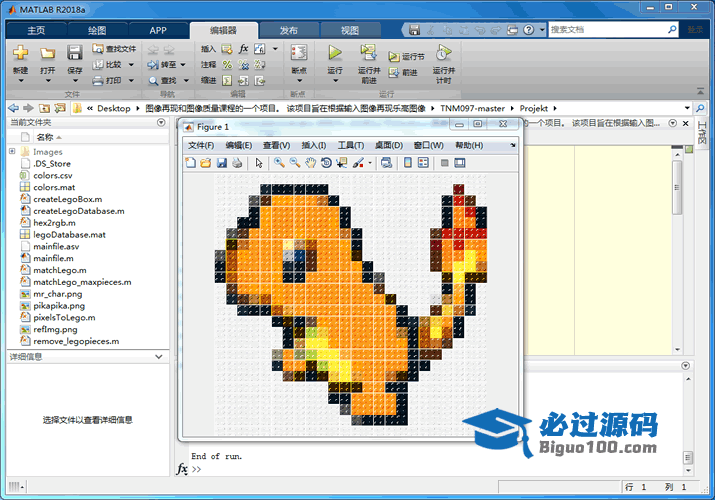The height and width of the screenshot is (500, 715).
Task: Select createLegoBox.m in file list
Action: tap(67, 199)
